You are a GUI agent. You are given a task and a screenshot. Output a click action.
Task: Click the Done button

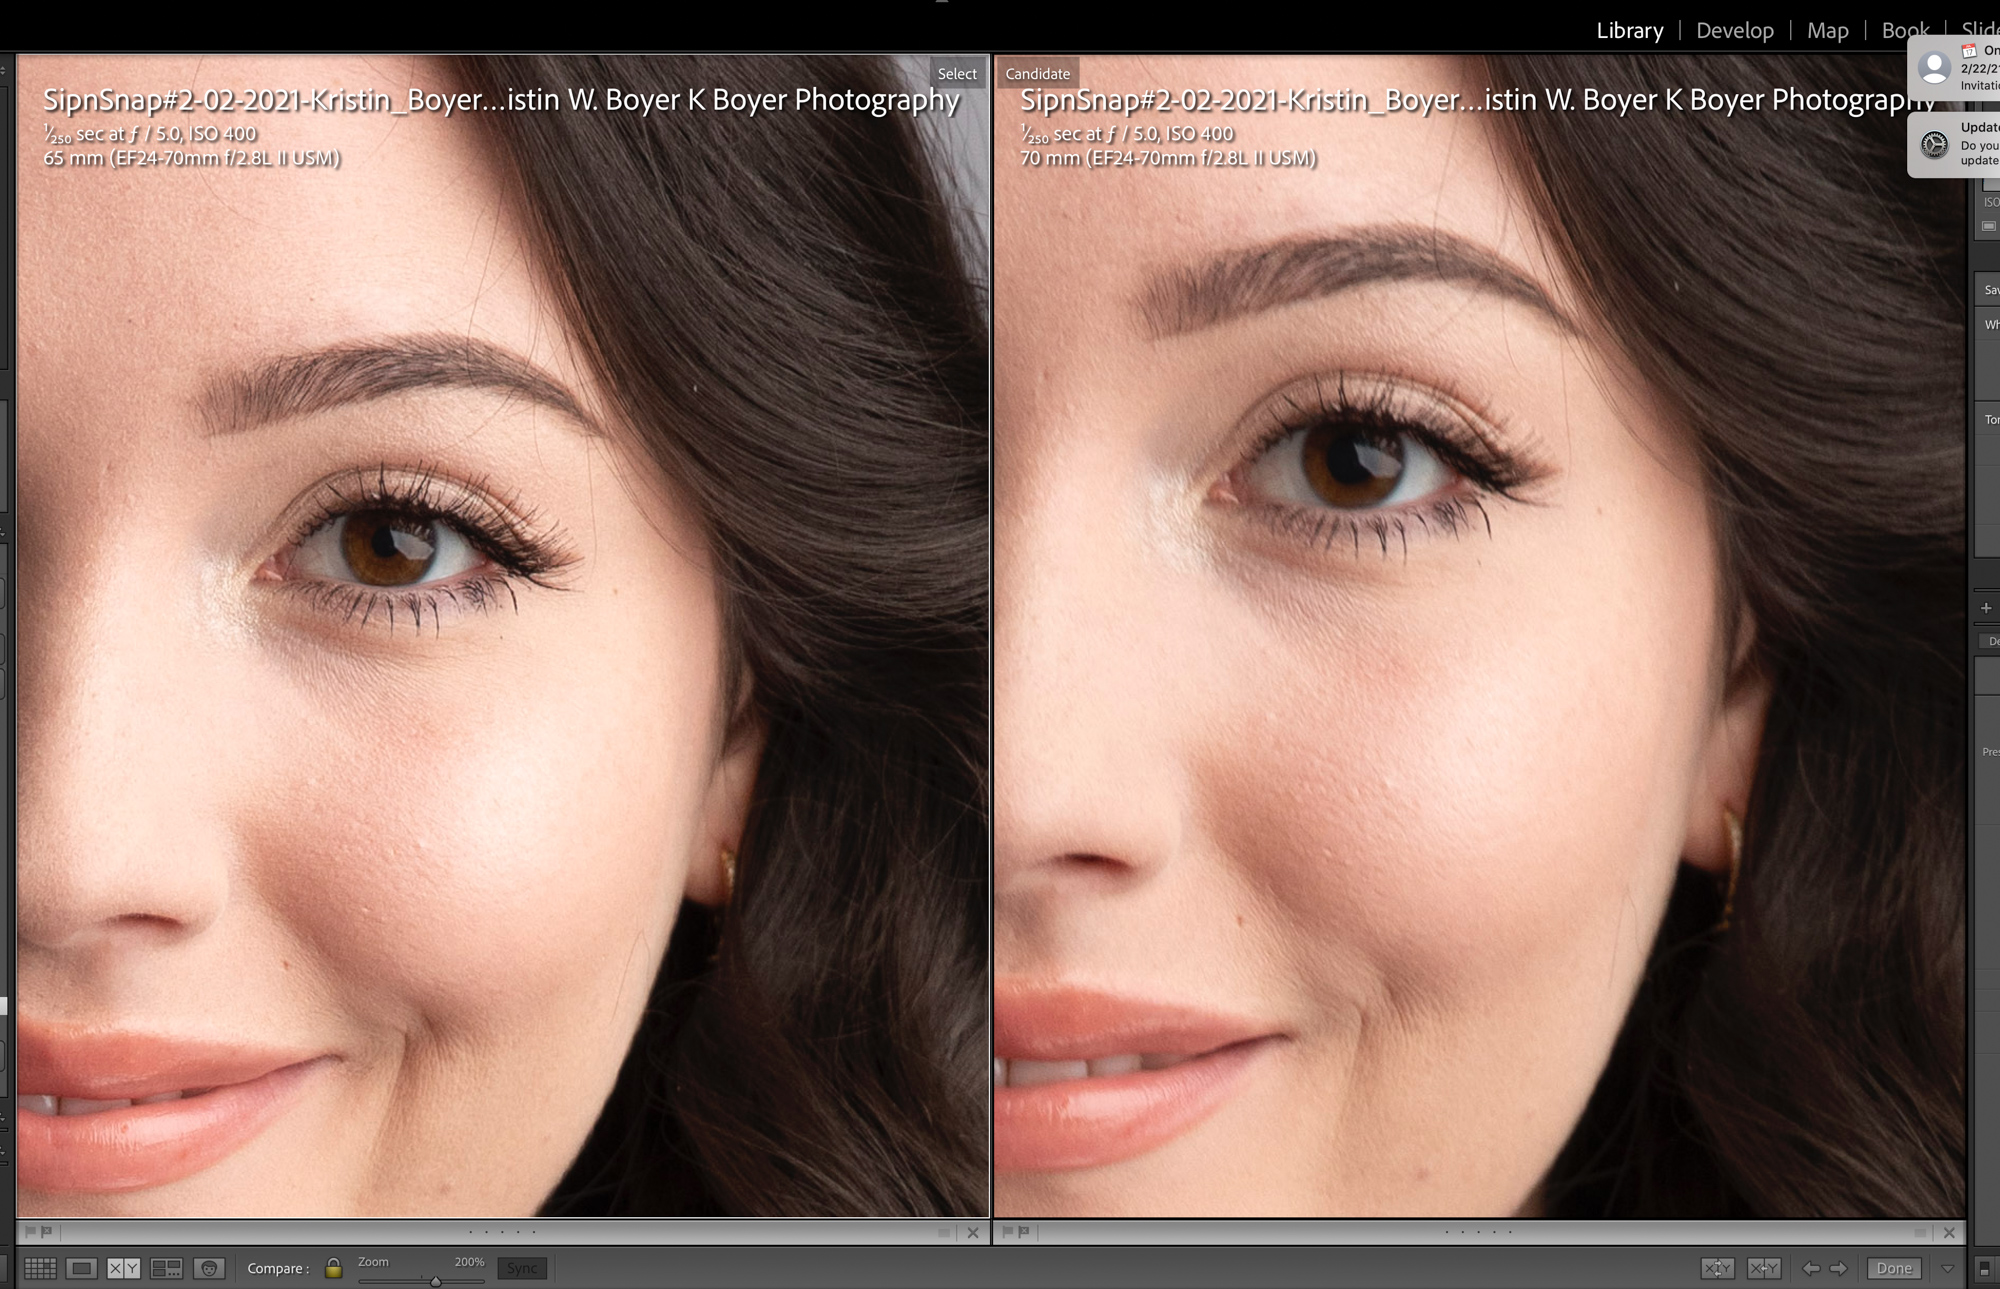pos(1894,1268)
